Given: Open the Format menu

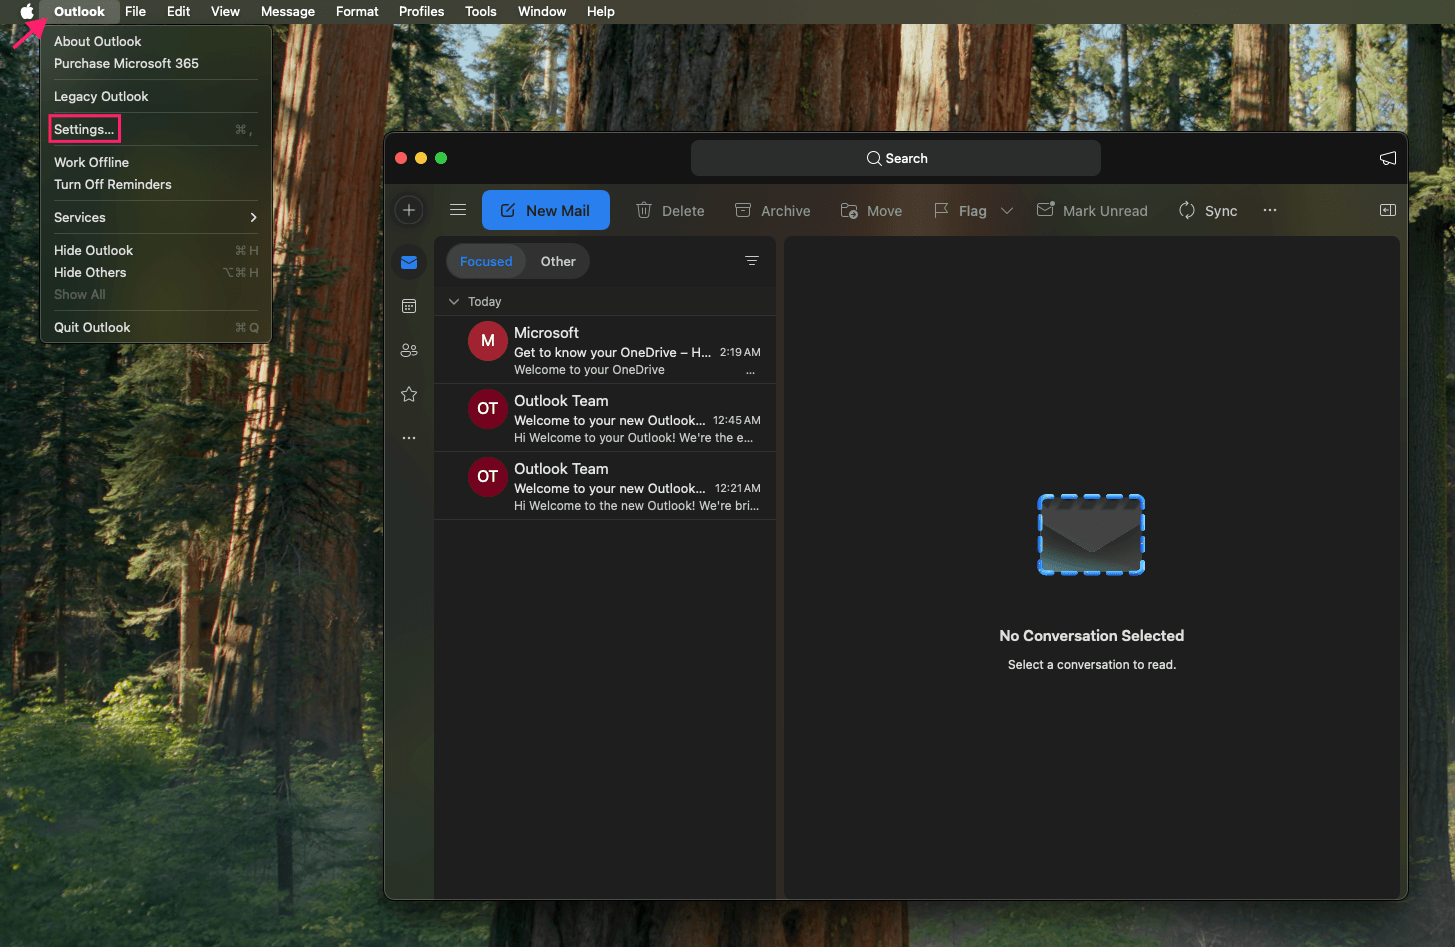Looking at the screenshot, I should [x=357, y=11].
